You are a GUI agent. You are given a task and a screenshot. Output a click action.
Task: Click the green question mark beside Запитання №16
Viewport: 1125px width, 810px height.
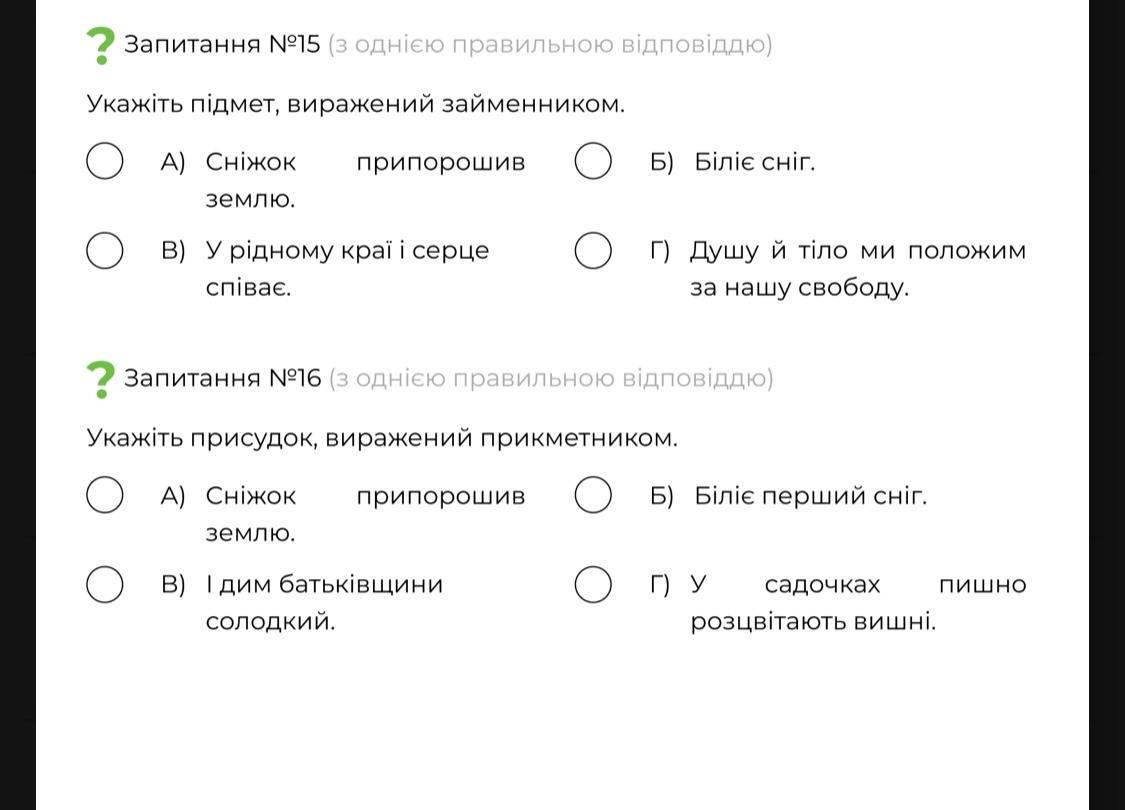[x=100, y=379]
